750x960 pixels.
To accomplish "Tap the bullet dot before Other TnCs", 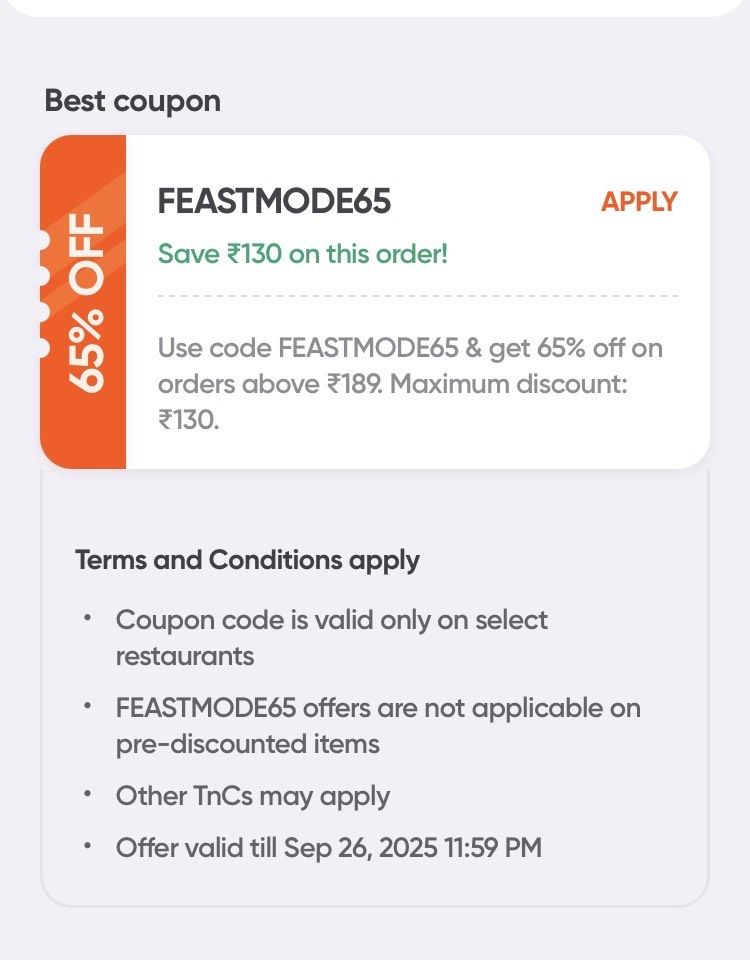I will (88, 795).
